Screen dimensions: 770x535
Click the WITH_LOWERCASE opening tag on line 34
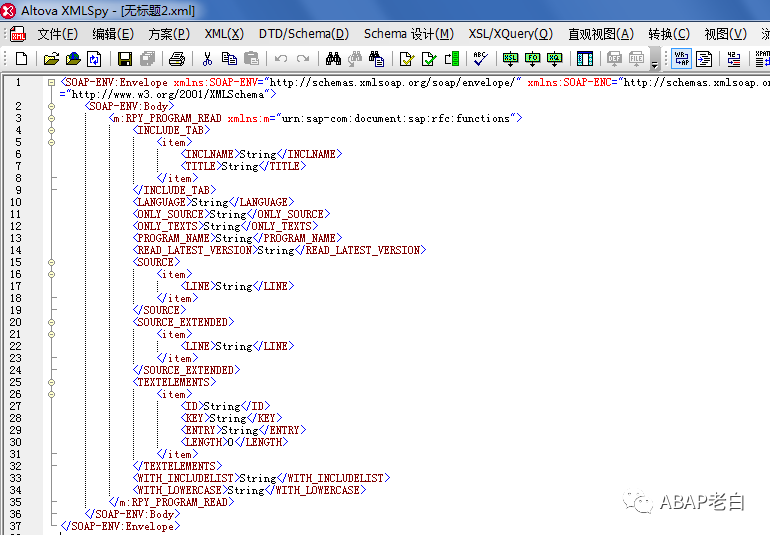[180, 490]
